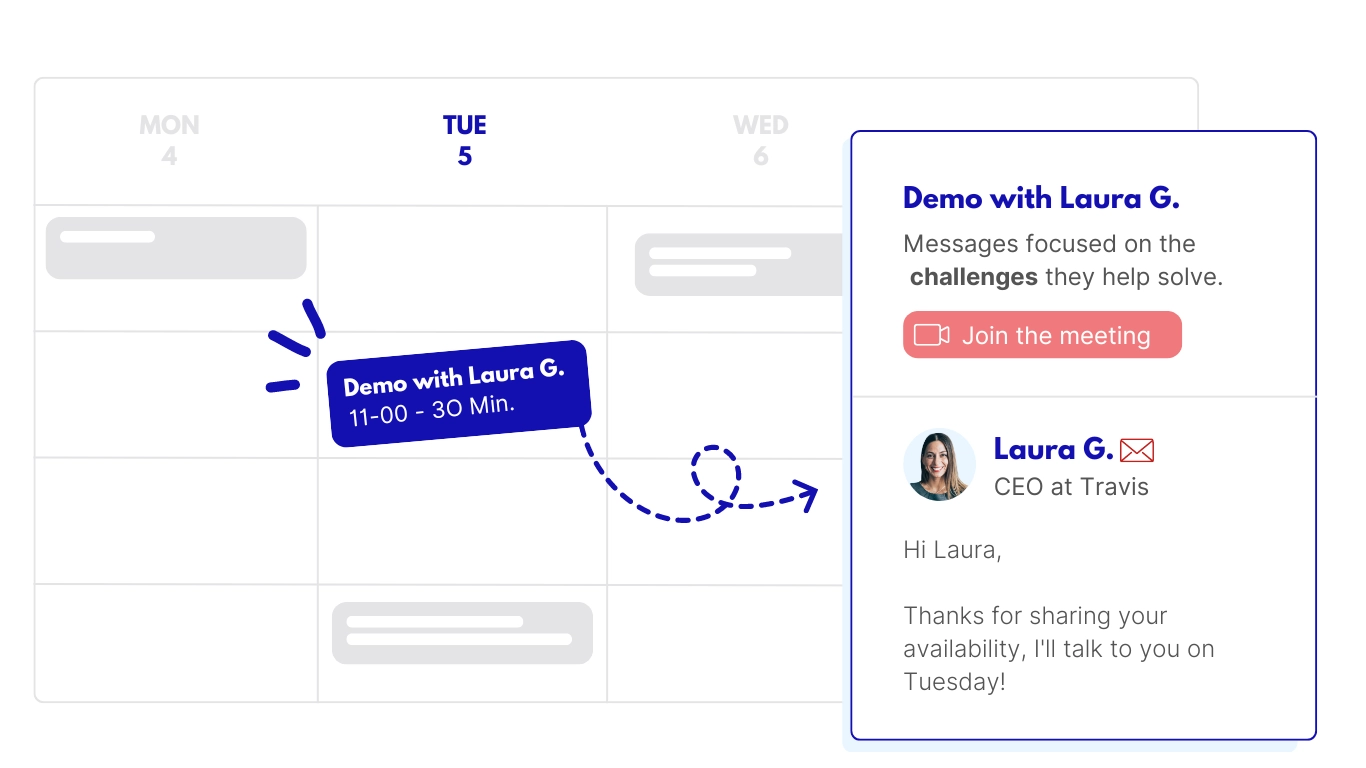This screenshot has height=768, width=1366.
Task: Open the gray placeholder event on Monday
Action: click(x=176, y=248)
